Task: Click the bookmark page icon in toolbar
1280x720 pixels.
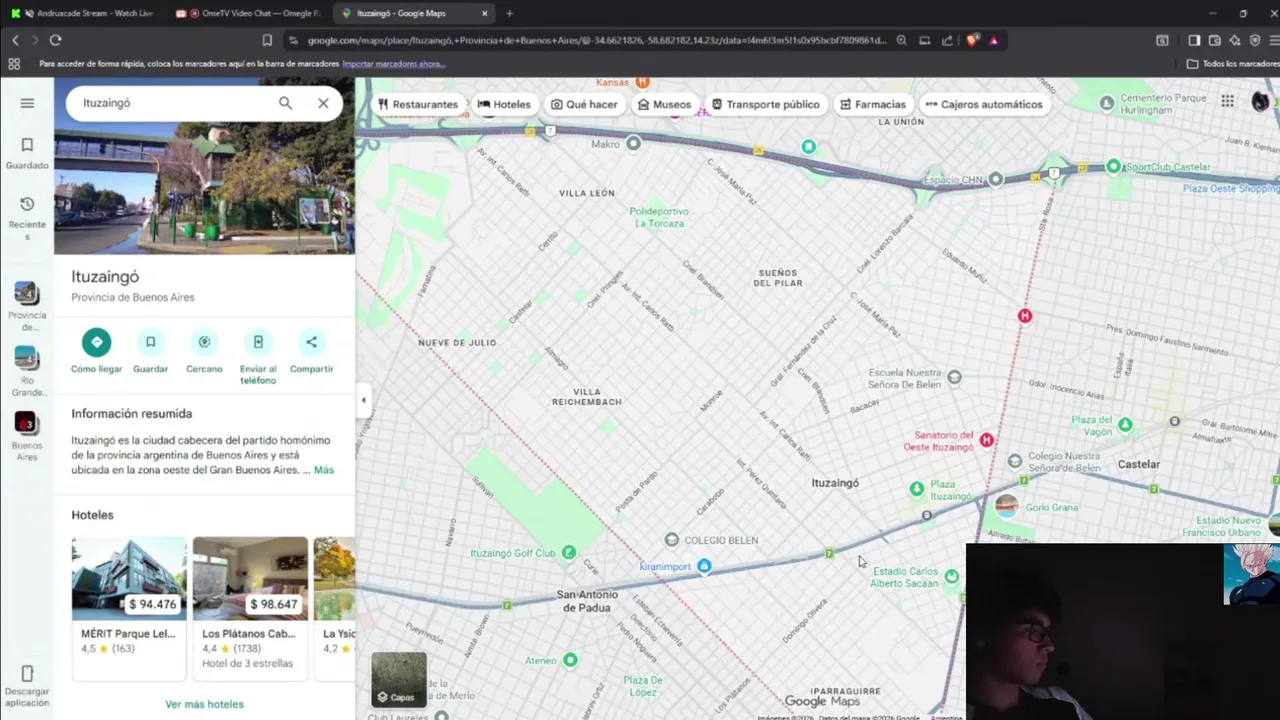Action: click(267, 40)
